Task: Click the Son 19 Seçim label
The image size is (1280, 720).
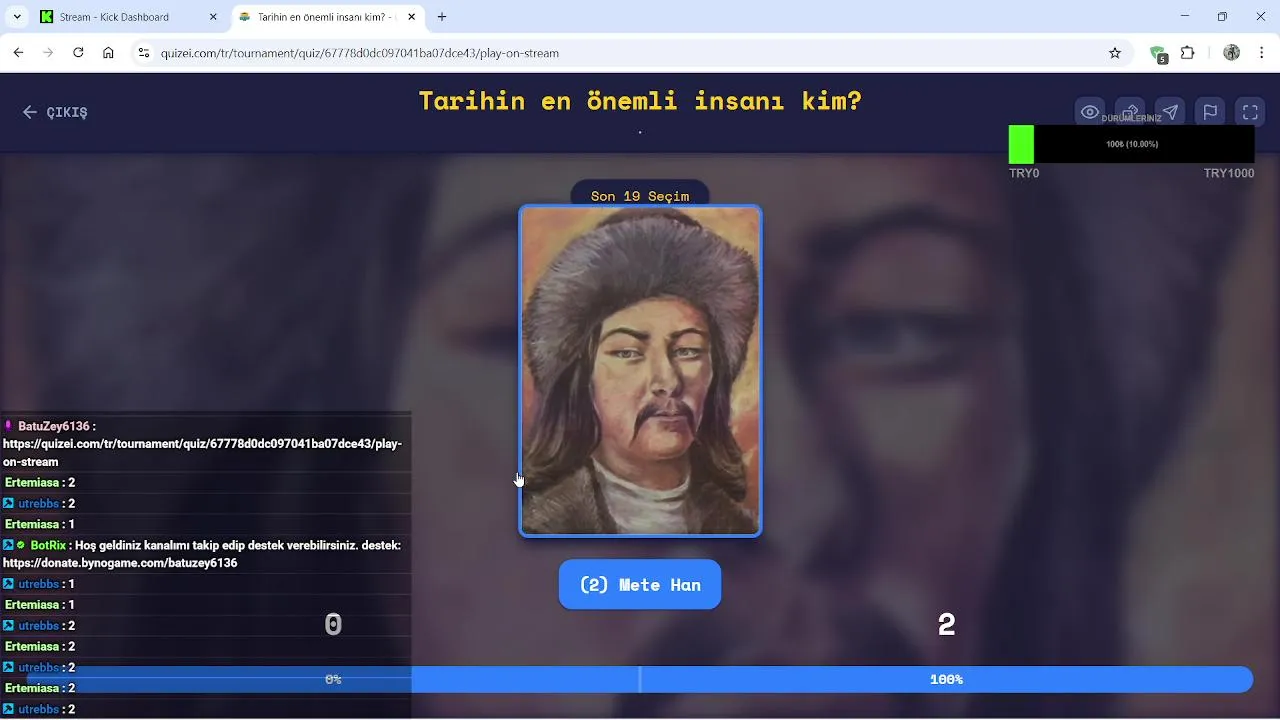Action: point(640,196)
